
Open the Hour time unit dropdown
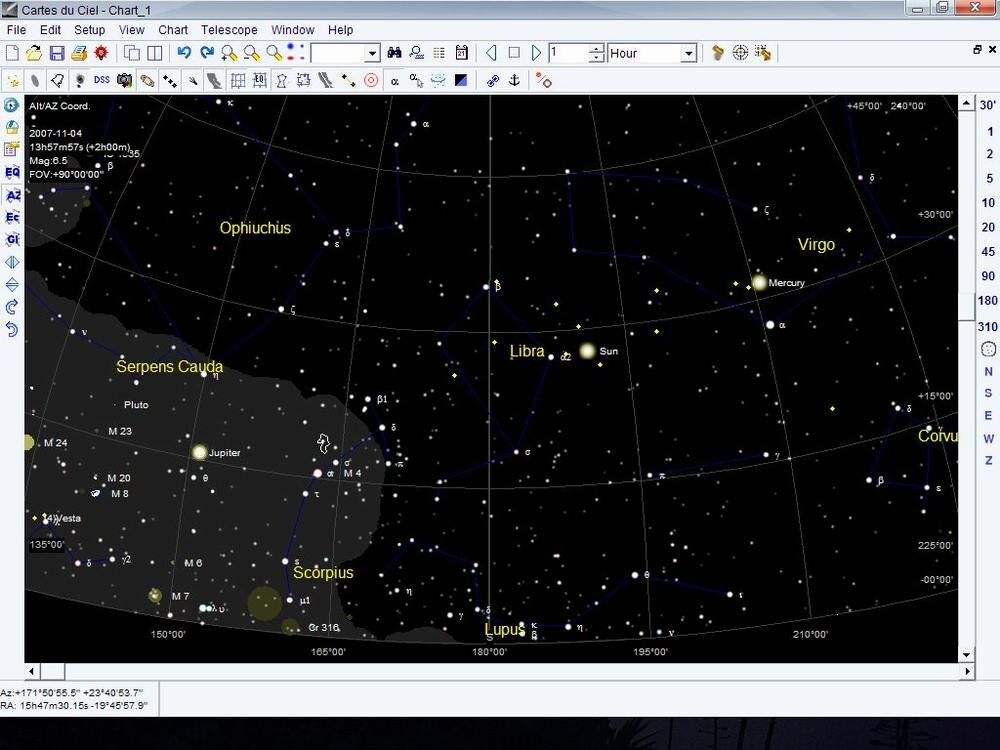688,53
